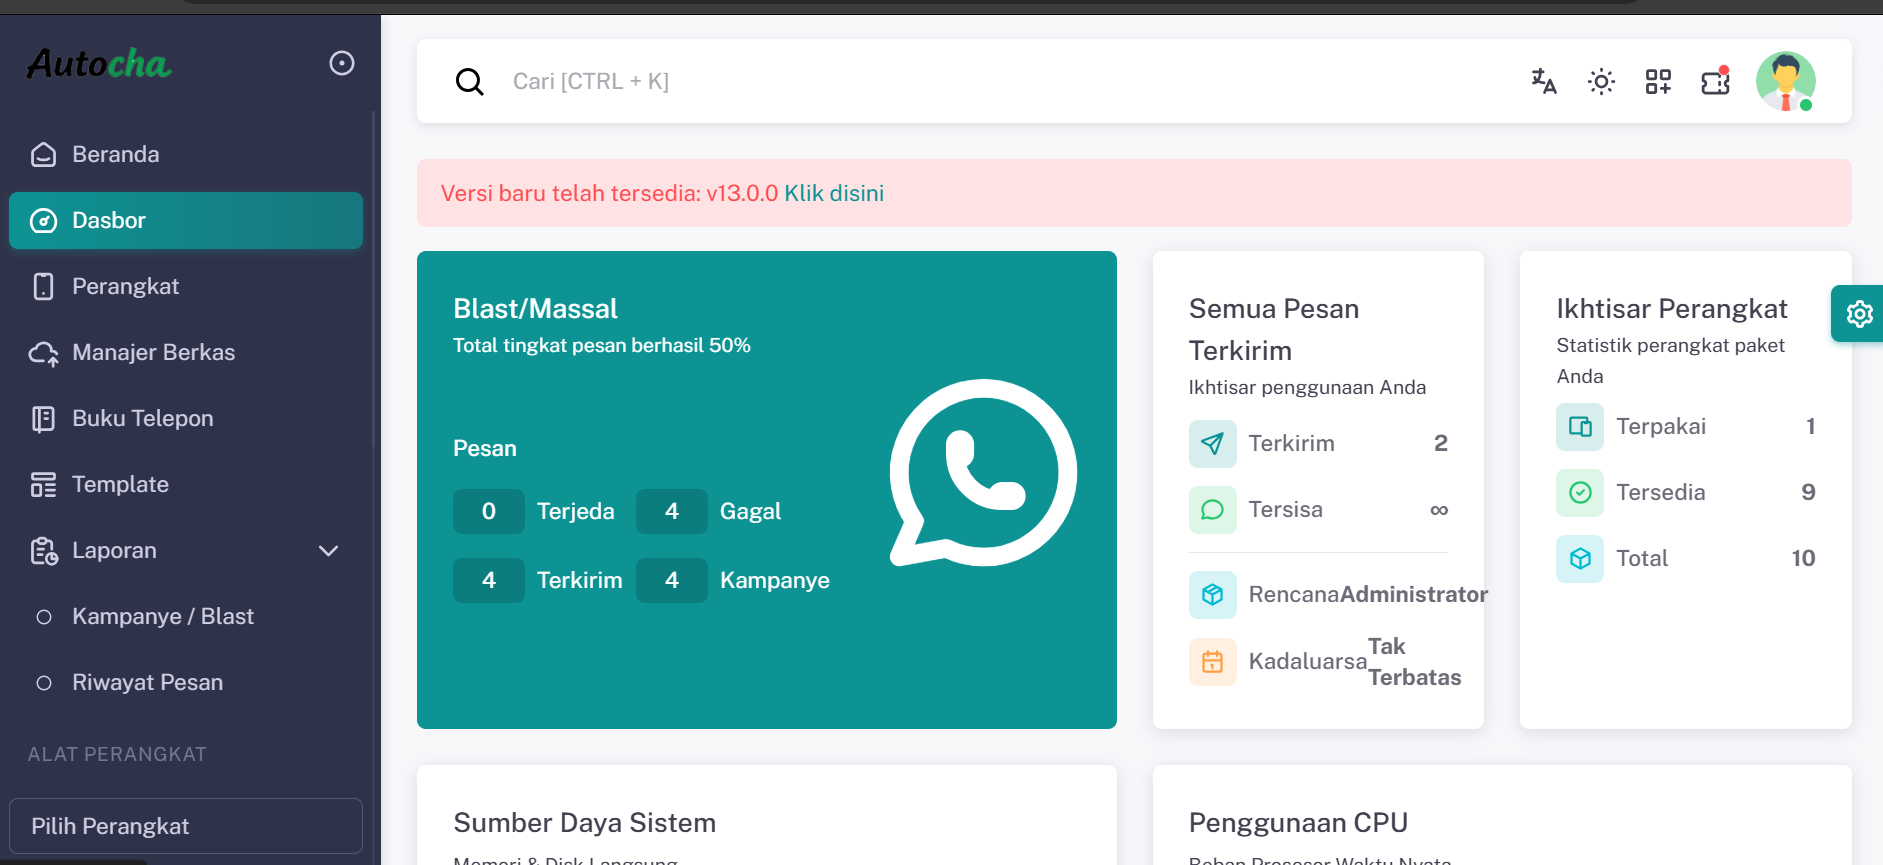The image size is (1883, 865).
Task: Click the Terkirim count badge in Blast card
Action: pos(489,580)
